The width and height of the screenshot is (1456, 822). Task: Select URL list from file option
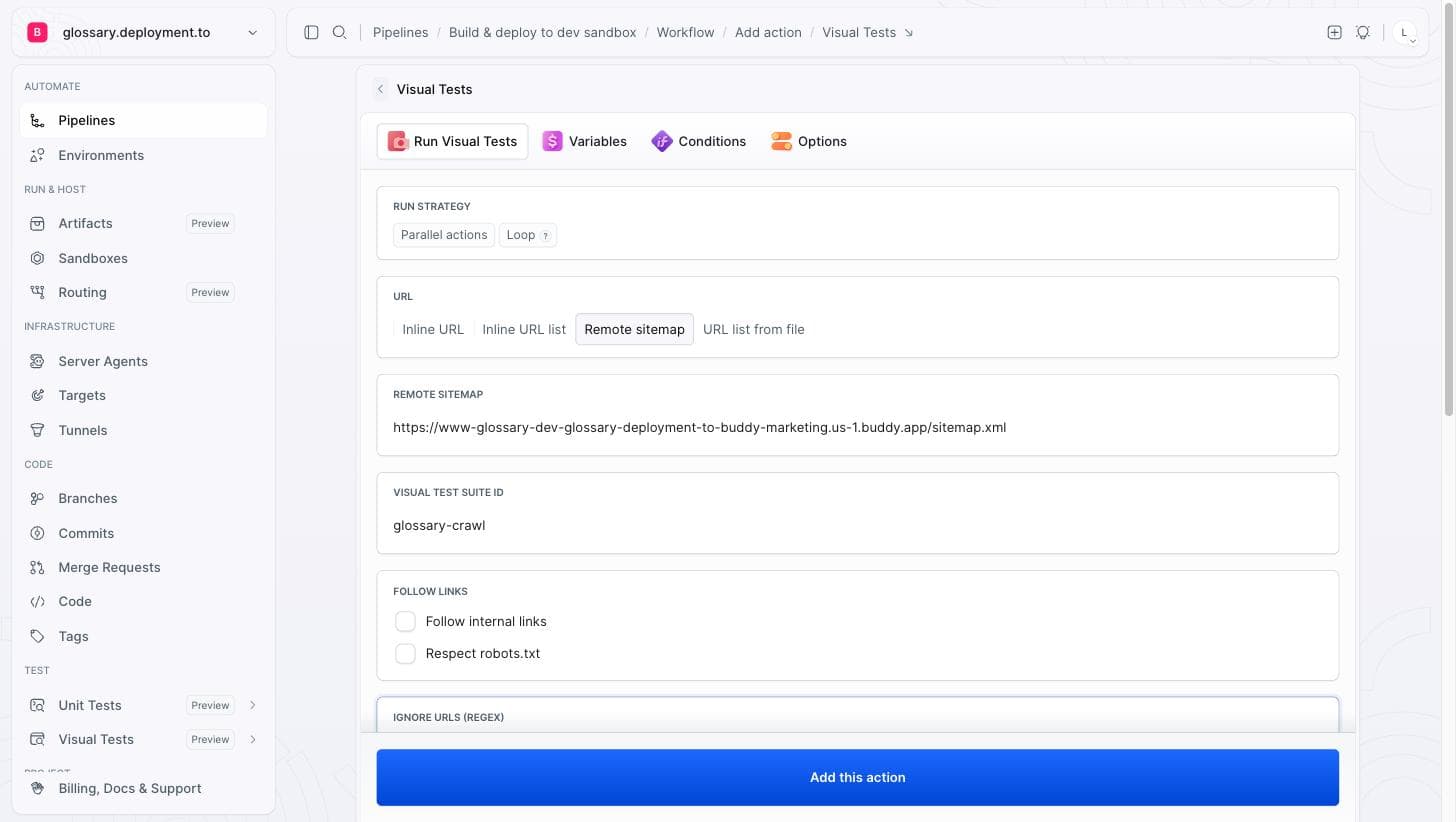(753, 329)
